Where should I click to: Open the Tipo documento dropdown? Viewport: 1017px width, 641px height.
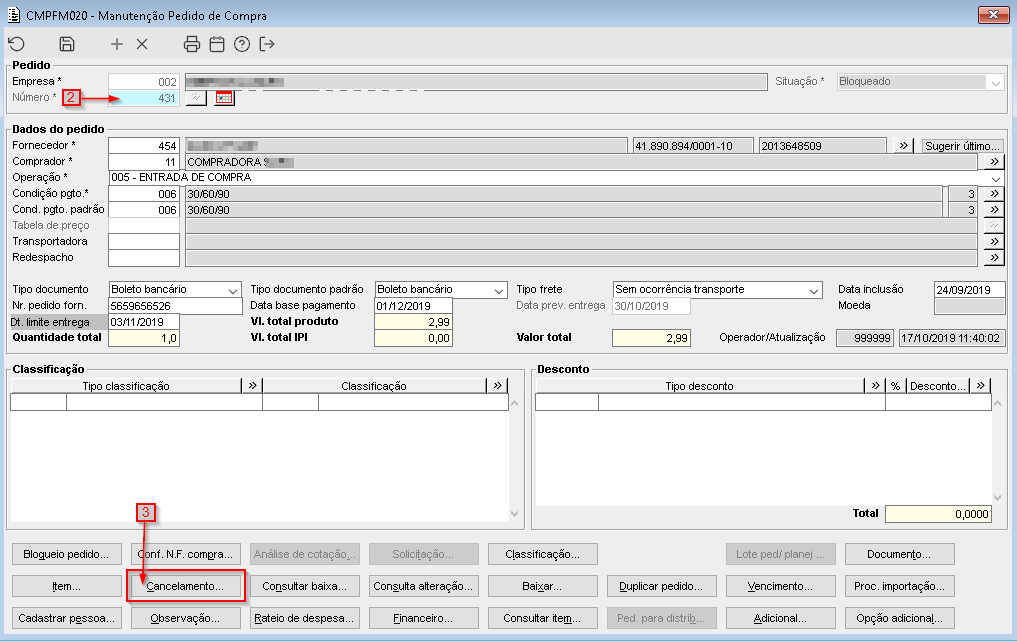tap(233, 290)
